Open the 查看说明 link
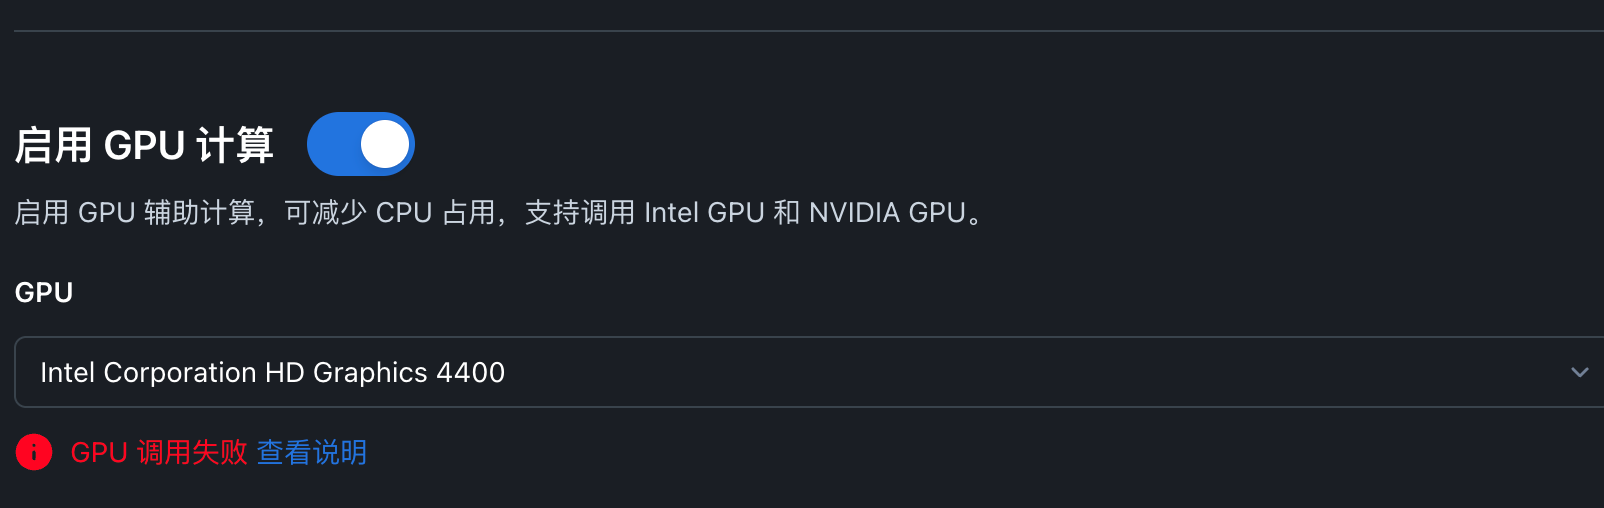This screenshot has width=1604, height=508. (312, 452)
